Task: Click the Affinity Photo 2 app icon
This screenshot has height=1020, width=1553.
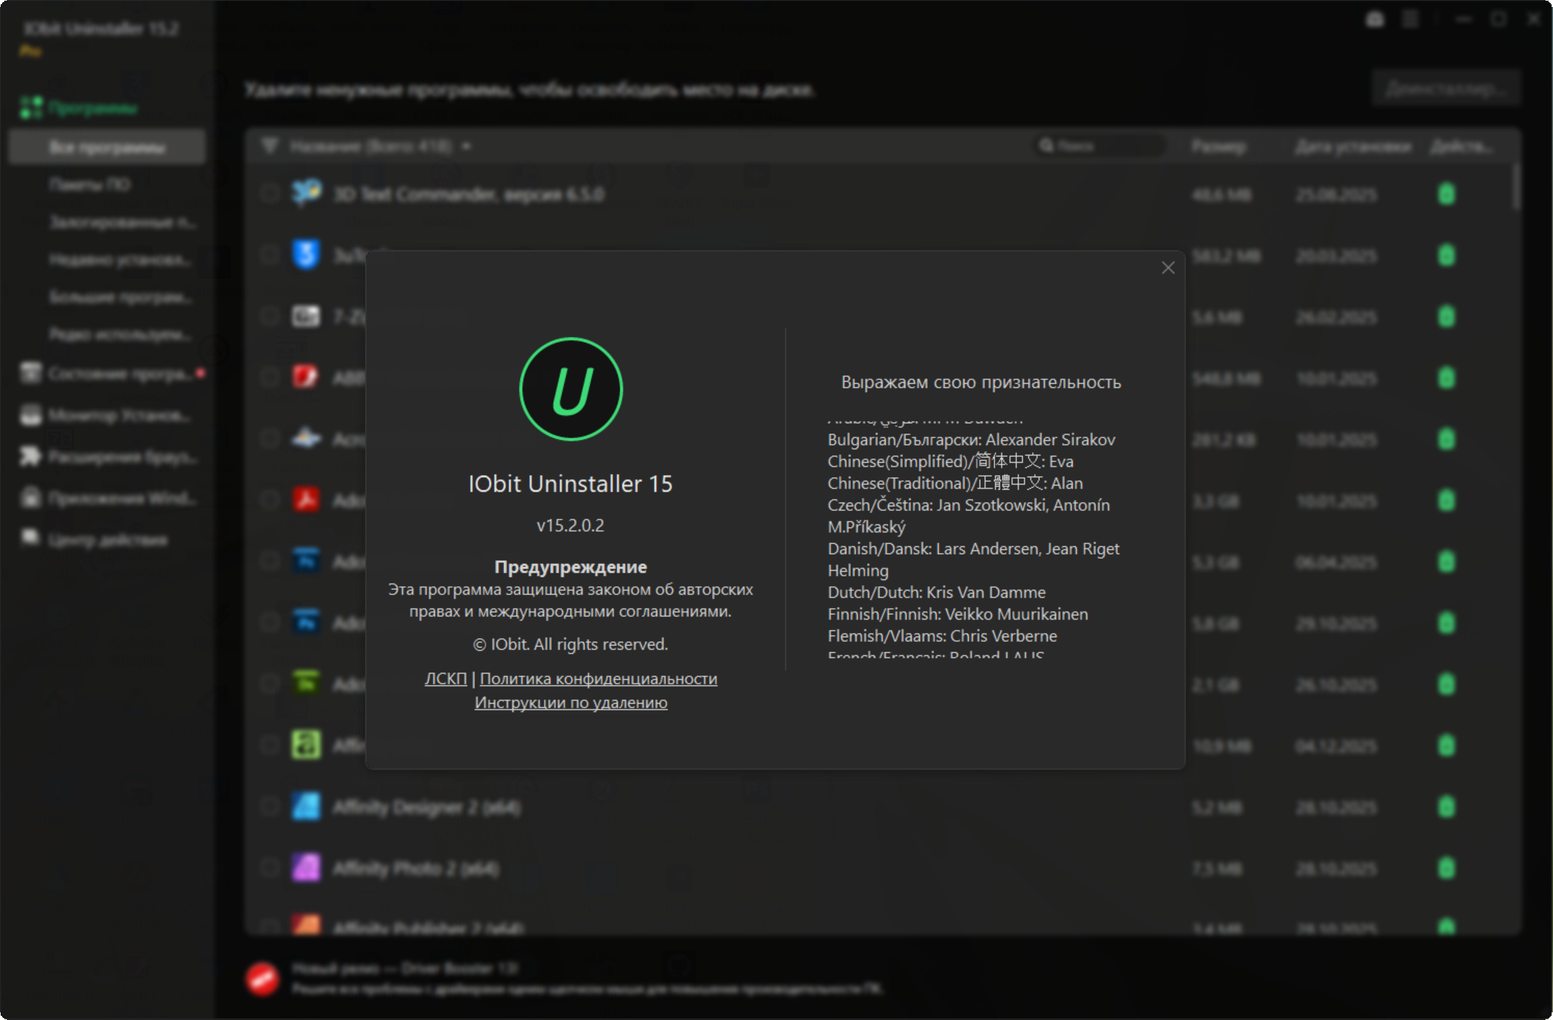Action: point(306,867)
